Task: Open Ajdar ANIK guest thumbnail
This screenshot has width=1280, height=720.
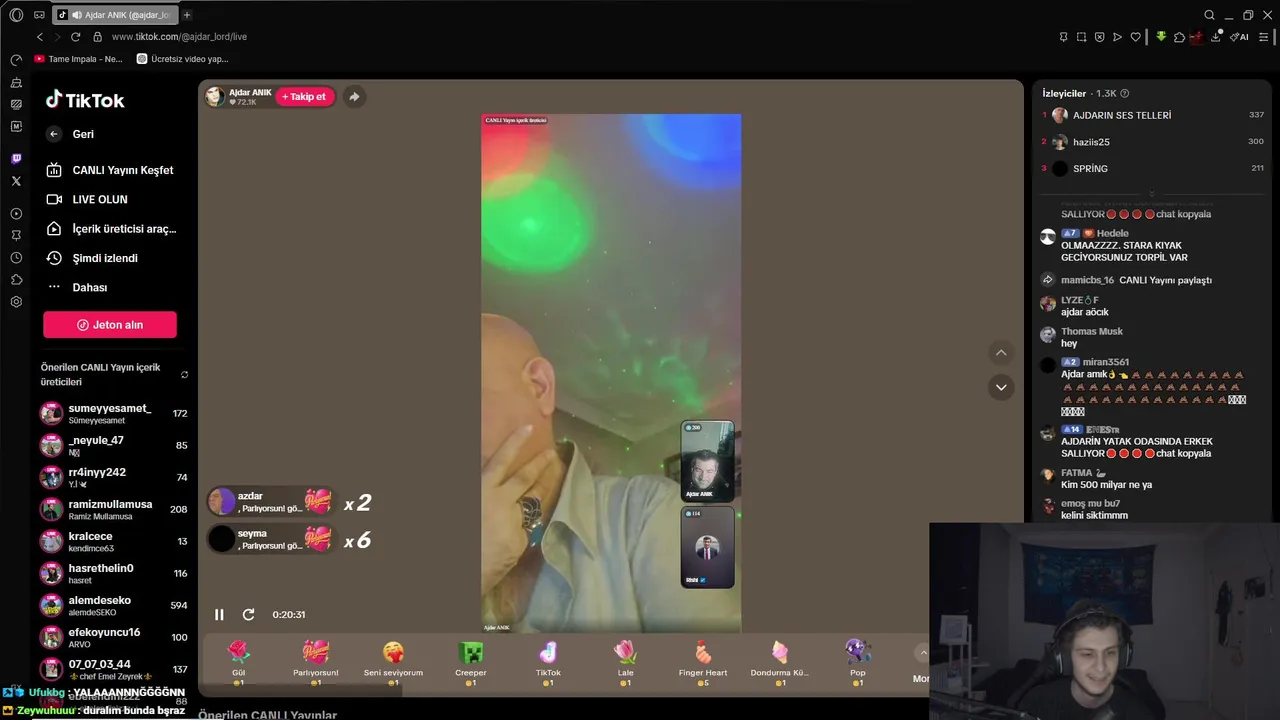Action: (x=708, y=461)
